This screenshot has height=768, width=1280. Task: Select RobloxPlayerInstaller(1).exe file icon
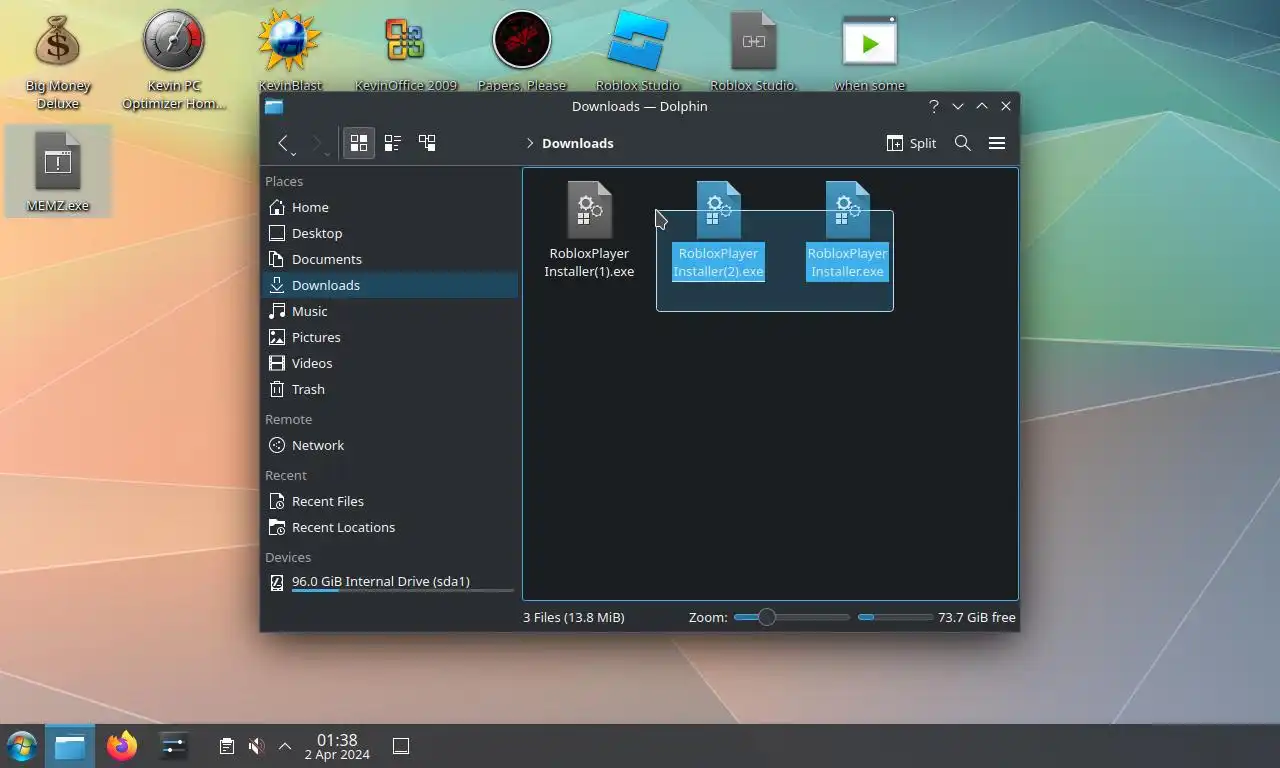point(589,209)
